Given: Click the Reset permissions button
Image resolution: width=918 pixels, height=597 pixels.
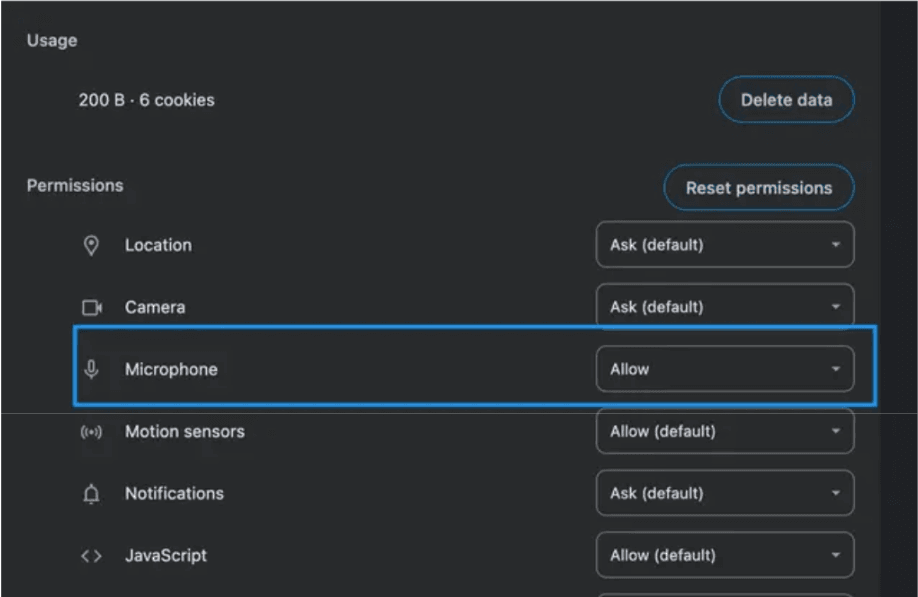Looking at the screenshot, I should click(x=758, y=188).
